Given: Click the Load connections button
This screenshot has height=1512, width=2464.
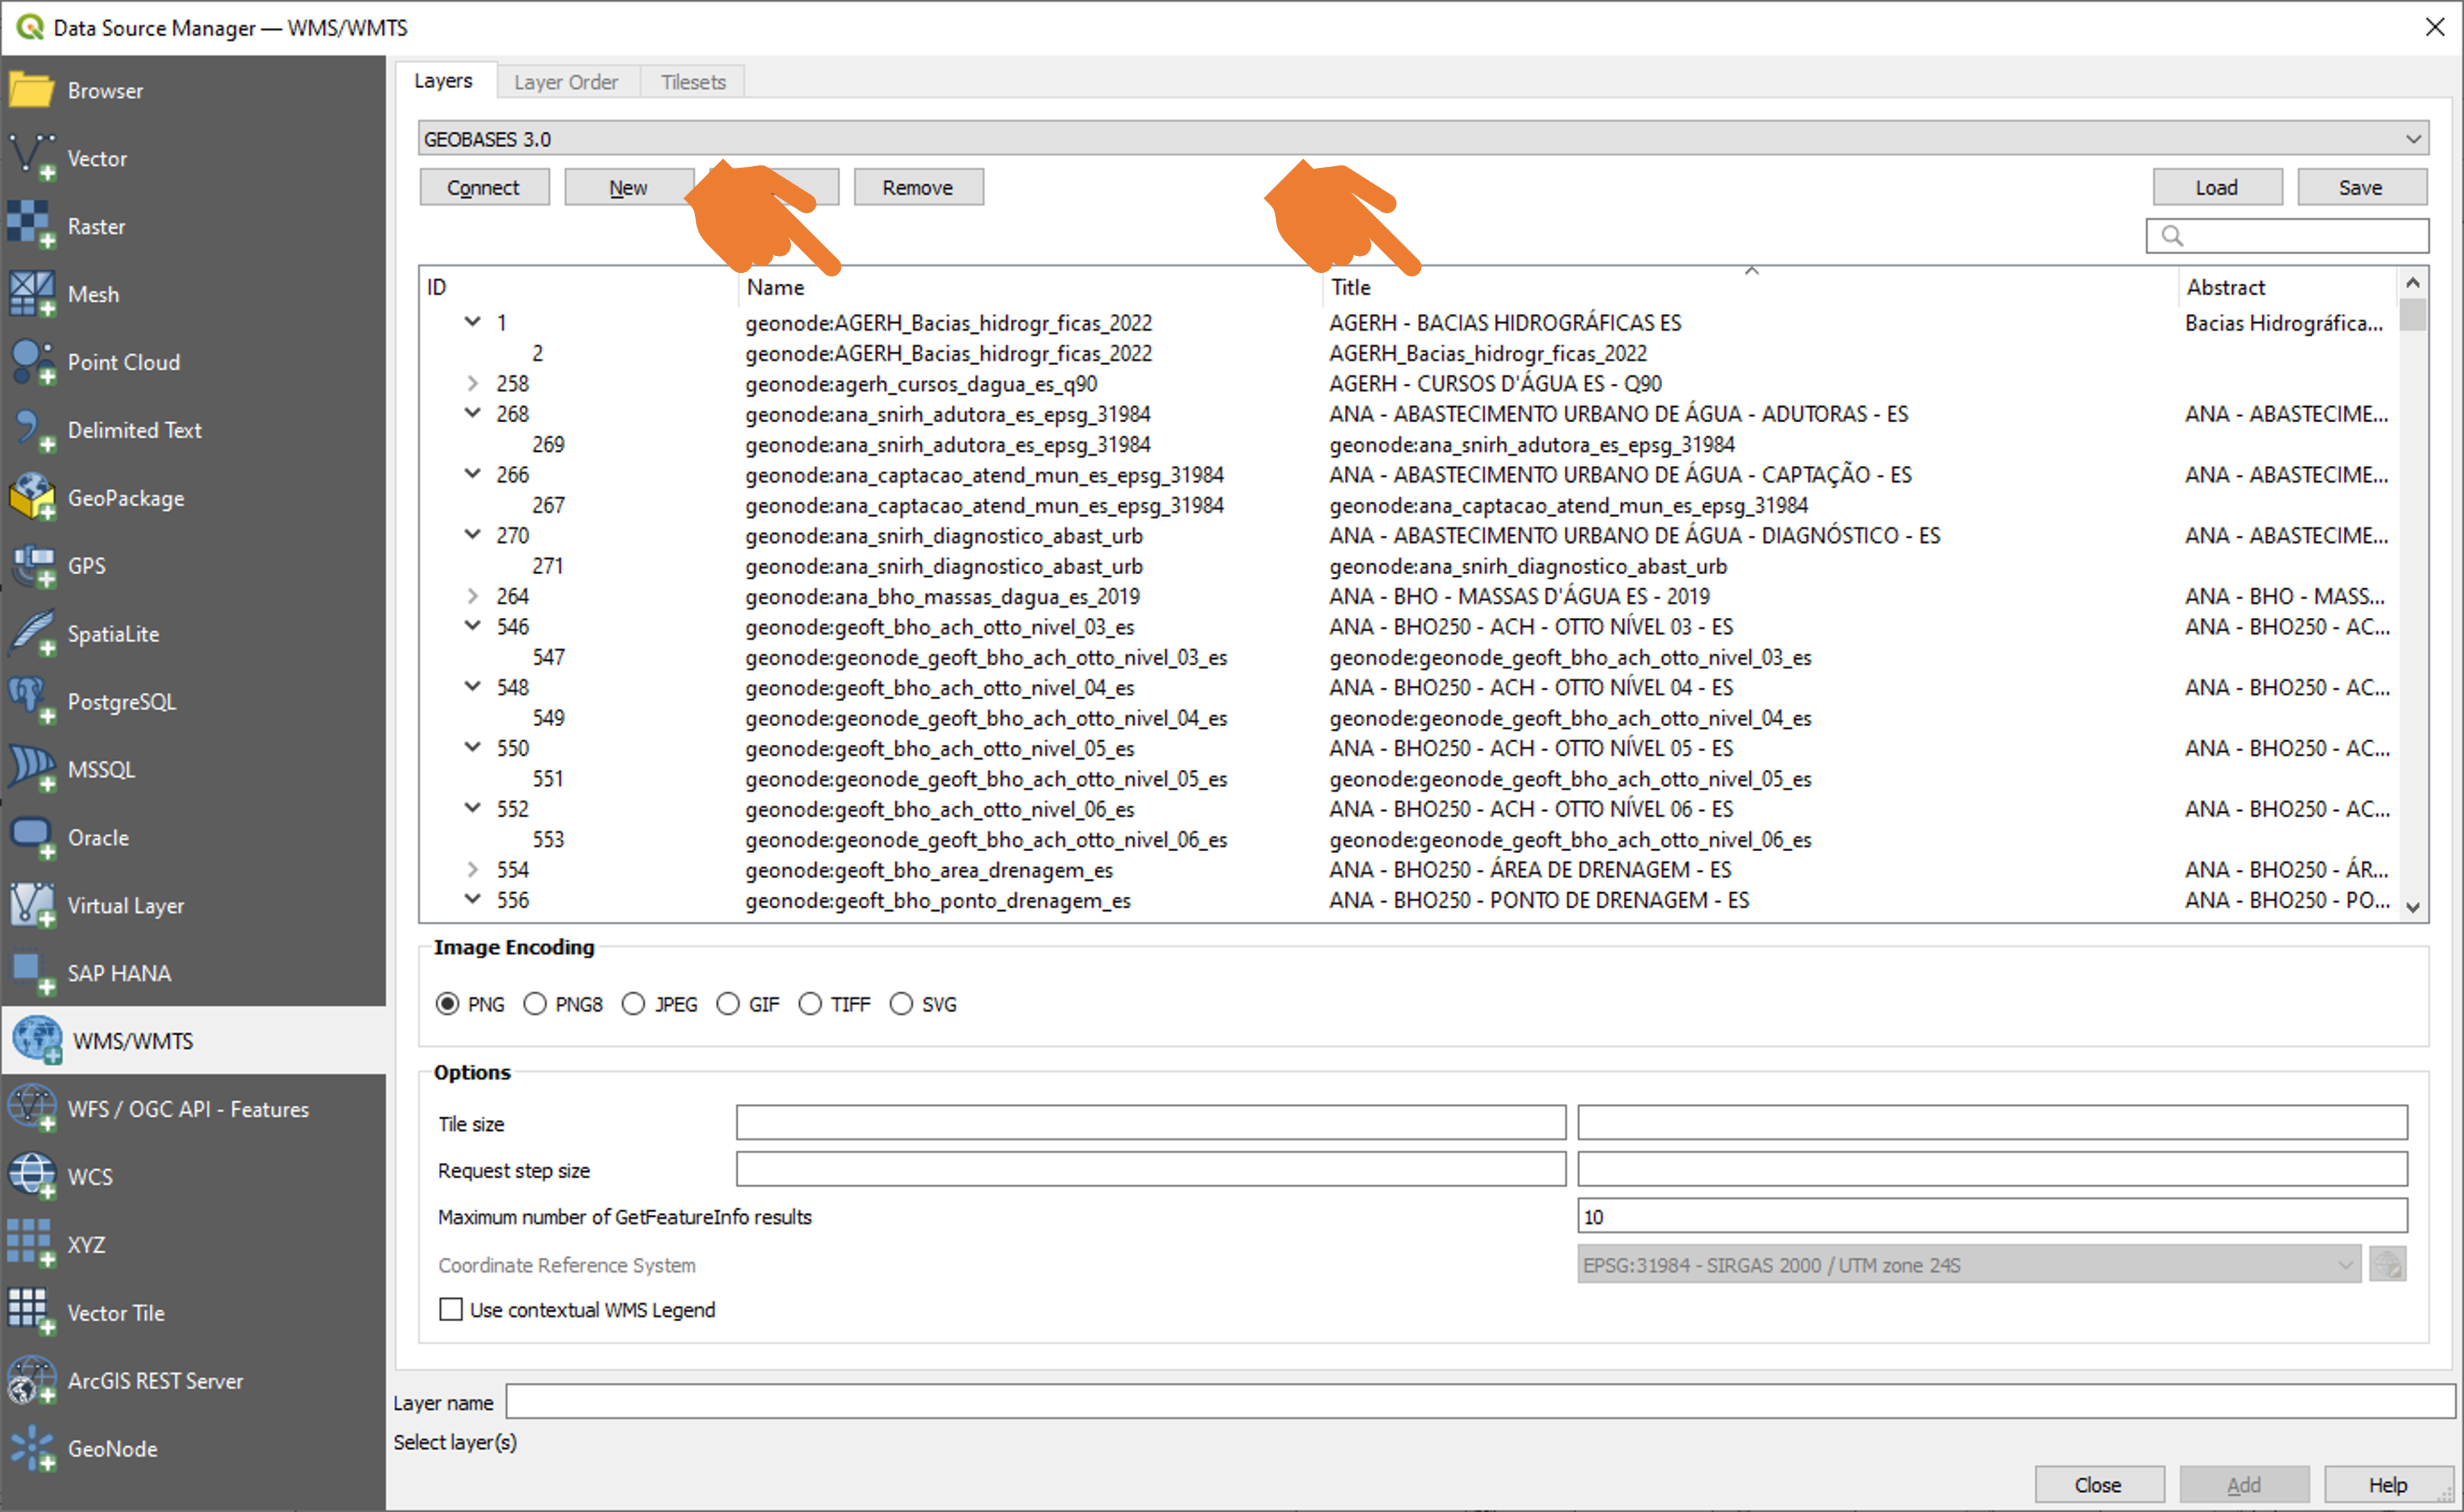Looking at the screenshot, I should (x=2217, y=187).
